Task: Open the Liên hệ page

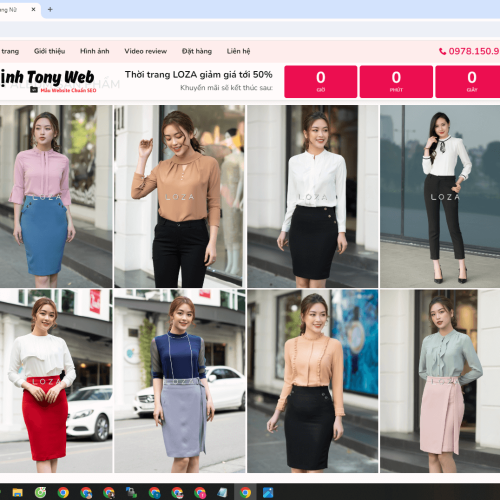Action: 238,51
